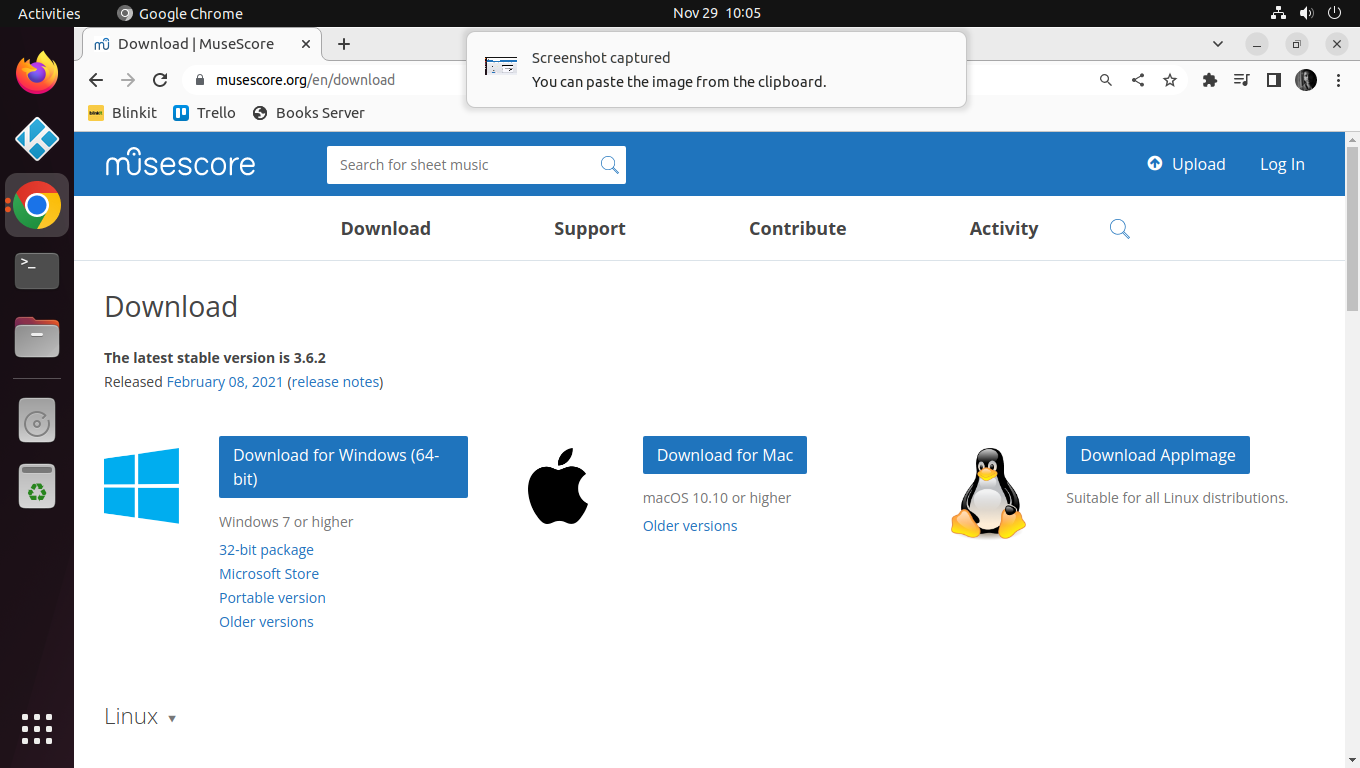
Task: Open the search icon beside Activity menu
Action: (x=1119, y=228)
